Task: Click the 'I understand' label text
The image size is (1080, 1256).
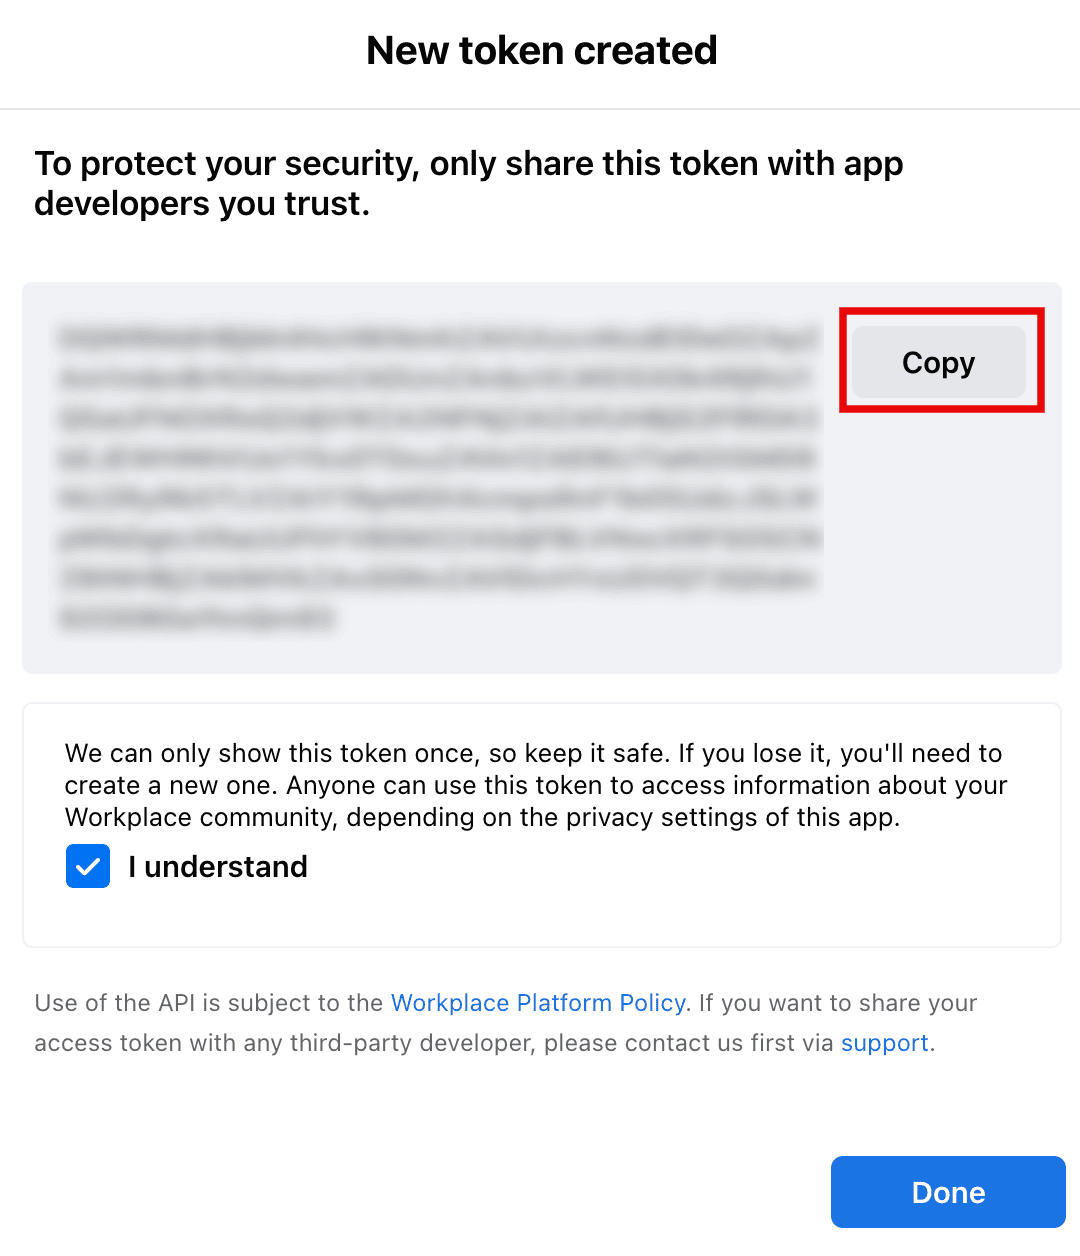Action: click(218, 866)
